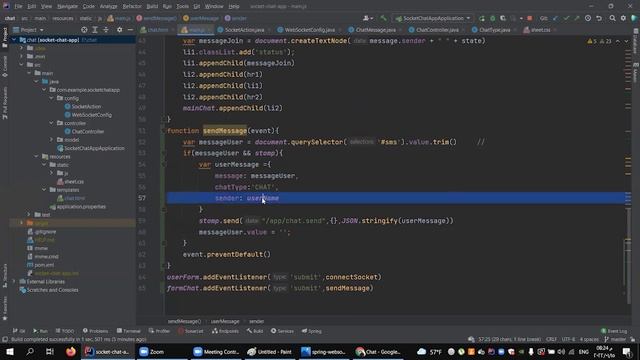
Task: Open the Git history clock icon
Action: click(588, 18)
